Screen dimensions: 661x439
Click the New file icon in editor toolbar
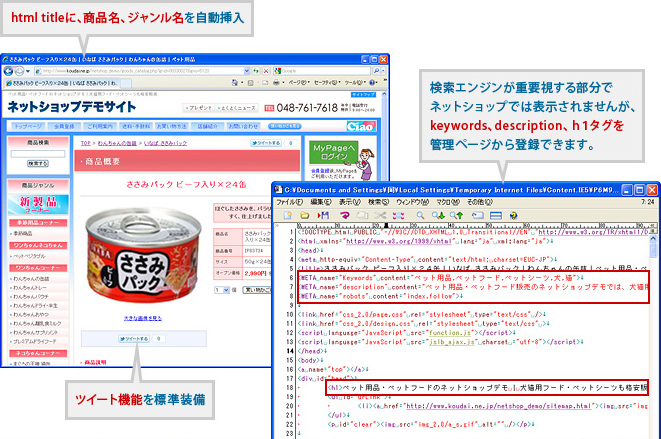(288, 215)
